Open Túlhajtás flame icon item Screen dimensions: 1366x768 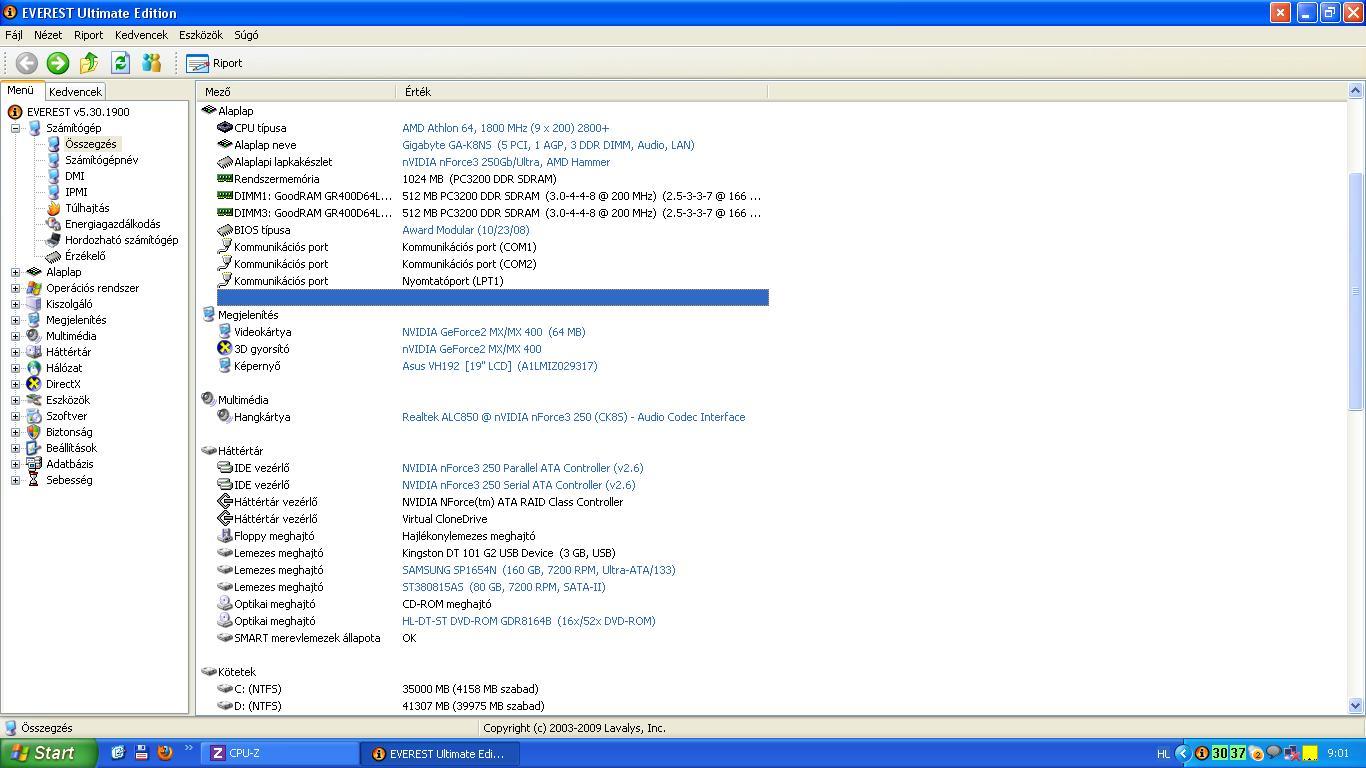(x=54, y=208)
